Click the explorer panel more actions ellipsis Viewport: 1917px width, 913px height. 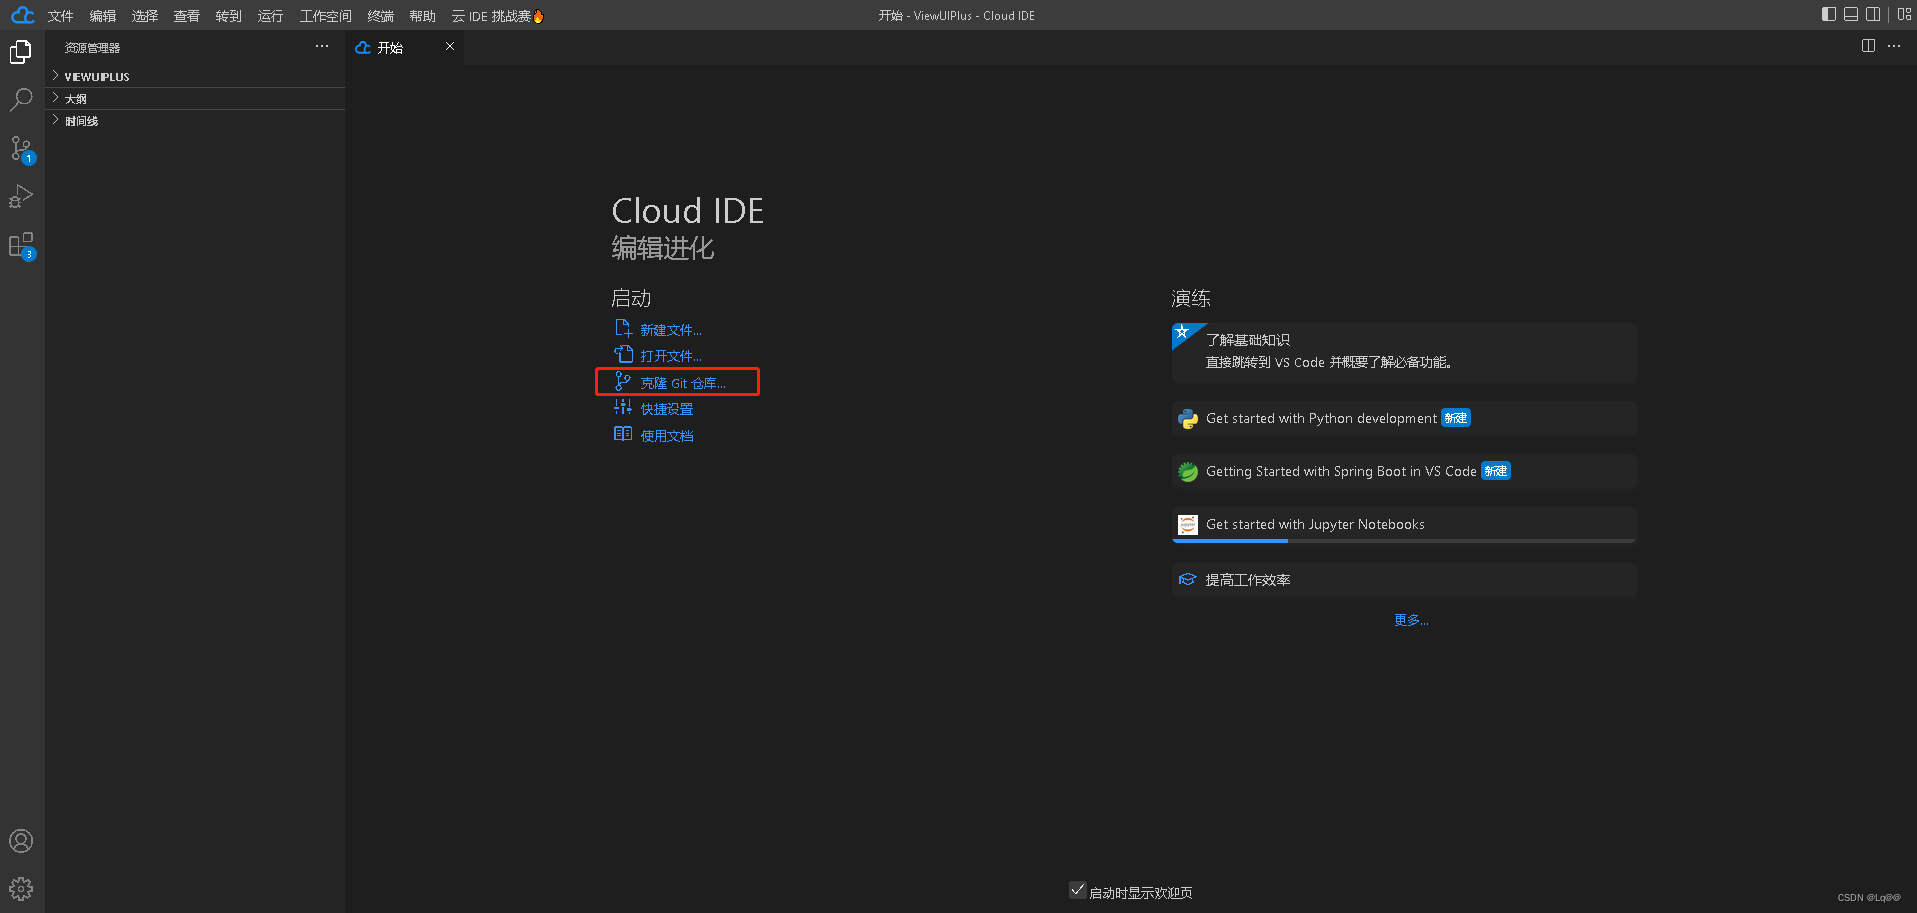tap(322, 47)
